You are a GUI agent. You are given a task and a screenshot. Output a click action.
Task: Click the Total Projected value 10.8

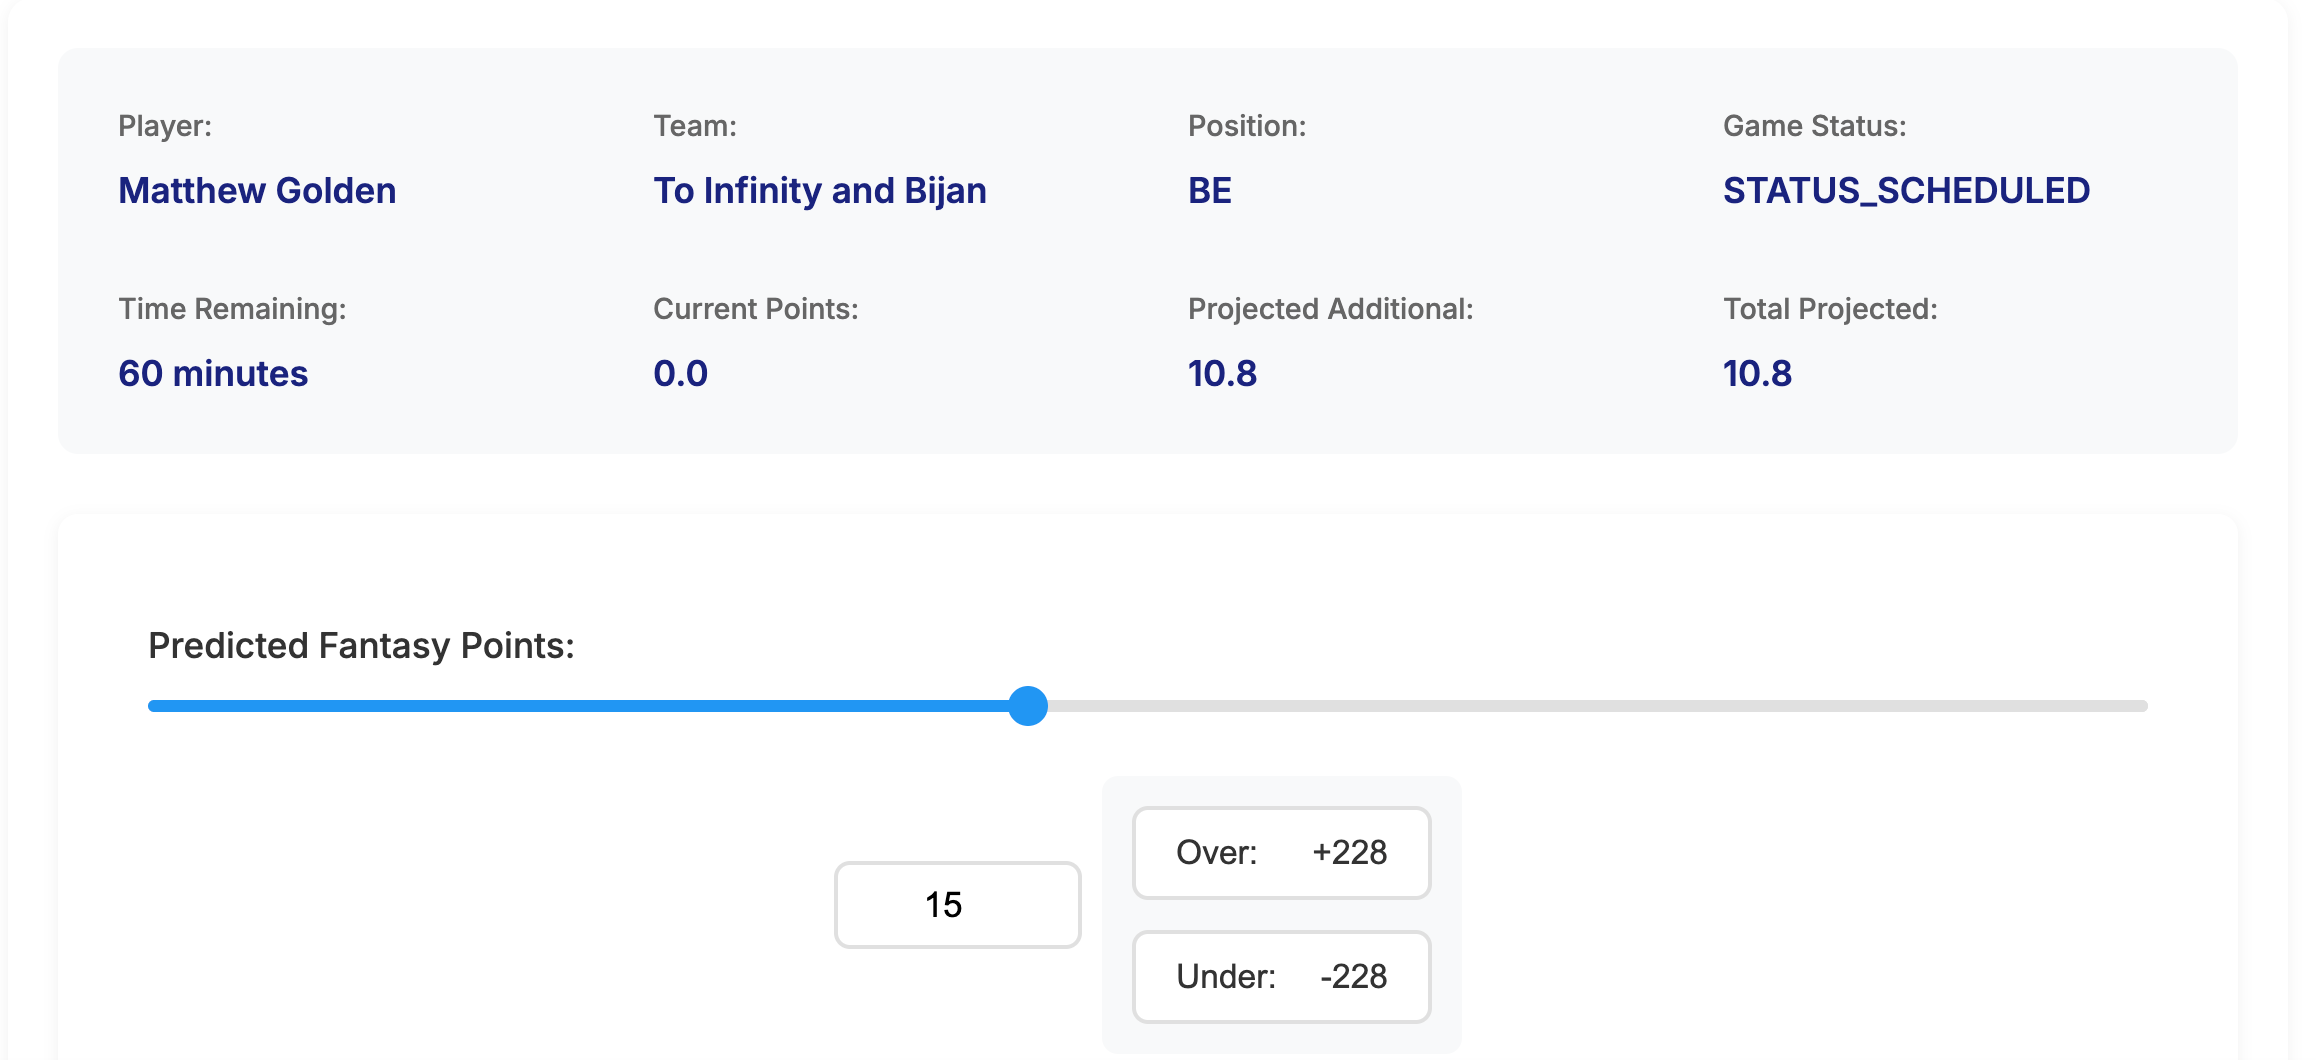[1757, 373]
